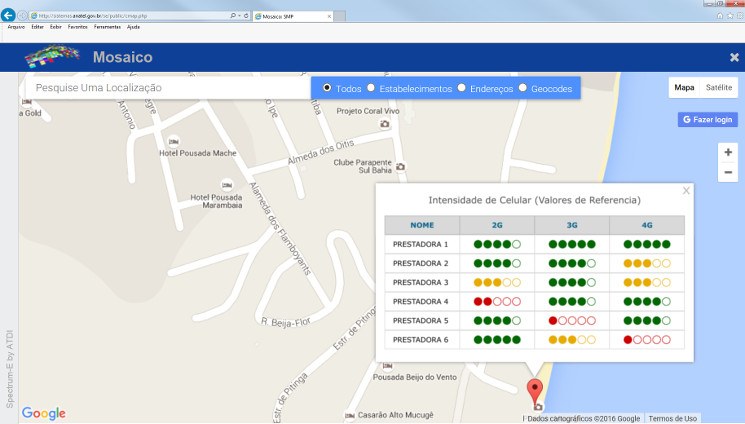Click the NOME column header
Viewport: 745px width, 424px height.
coord(422,225)
